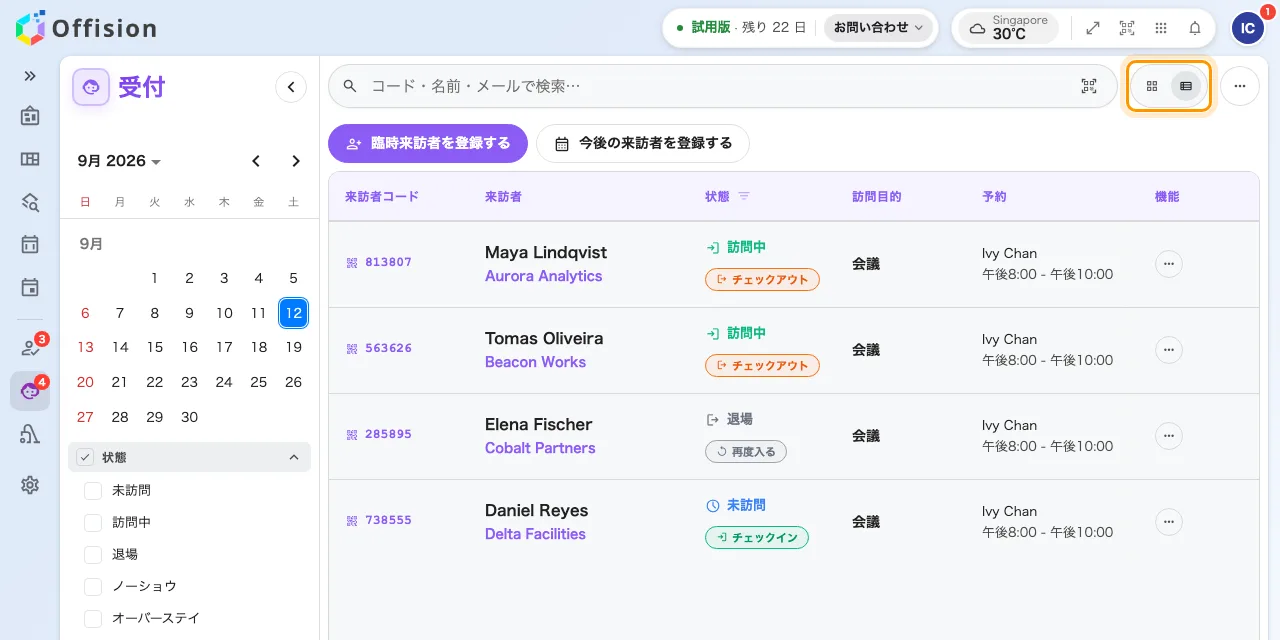Scan QR code from search bar
The image size is (1280, 640).
tap(1089, 86)
